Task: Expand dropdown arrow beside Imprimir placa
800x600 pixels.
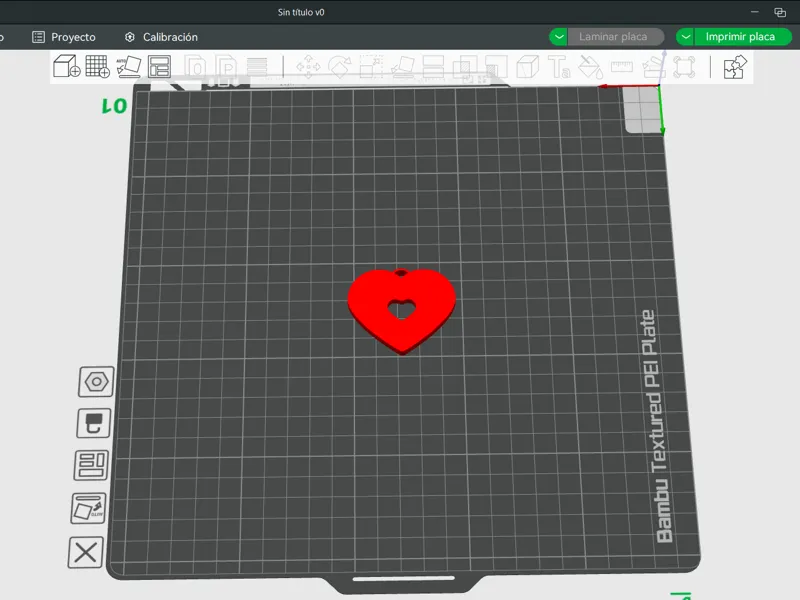Action: tap(686, 37)
